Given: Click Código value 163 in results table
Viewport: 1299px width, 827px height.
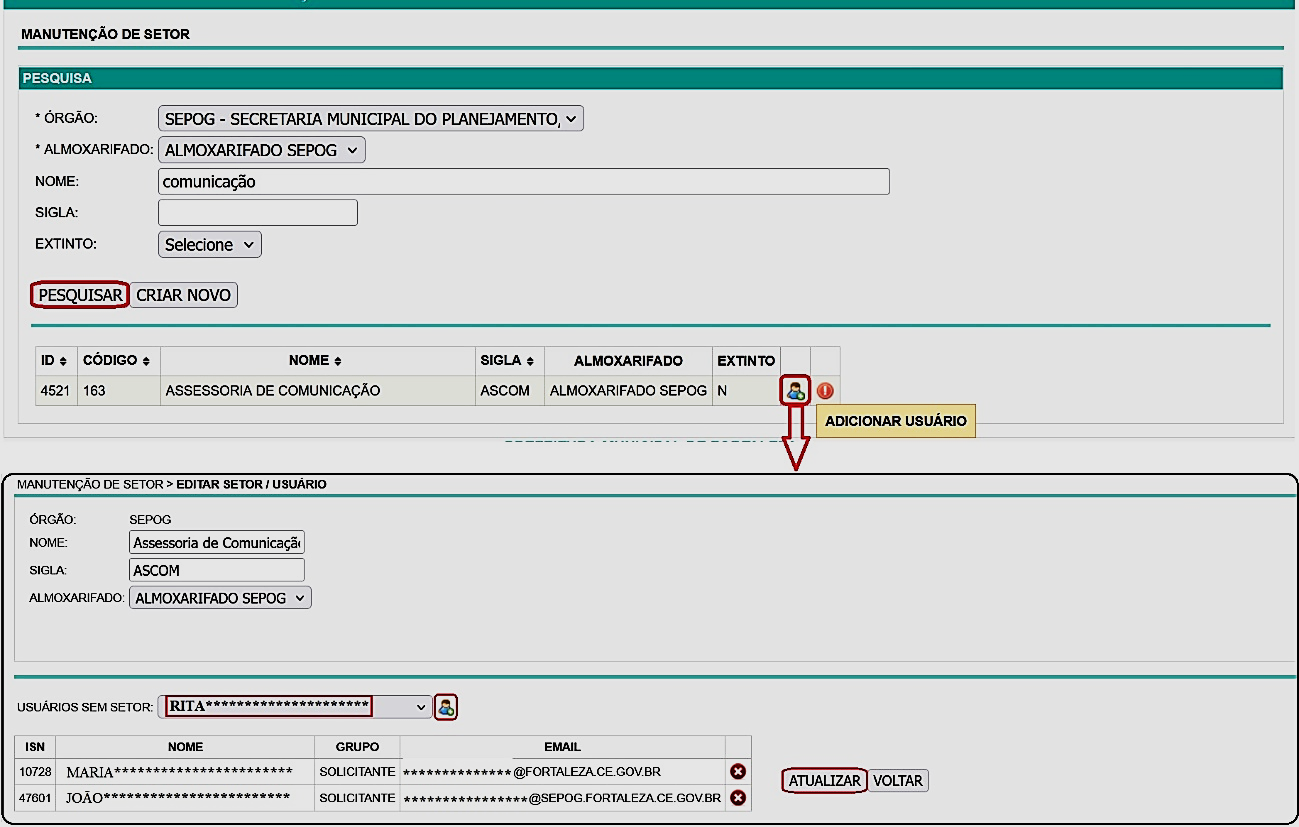Looking at the screenshot, I should (x=119, y=391).
